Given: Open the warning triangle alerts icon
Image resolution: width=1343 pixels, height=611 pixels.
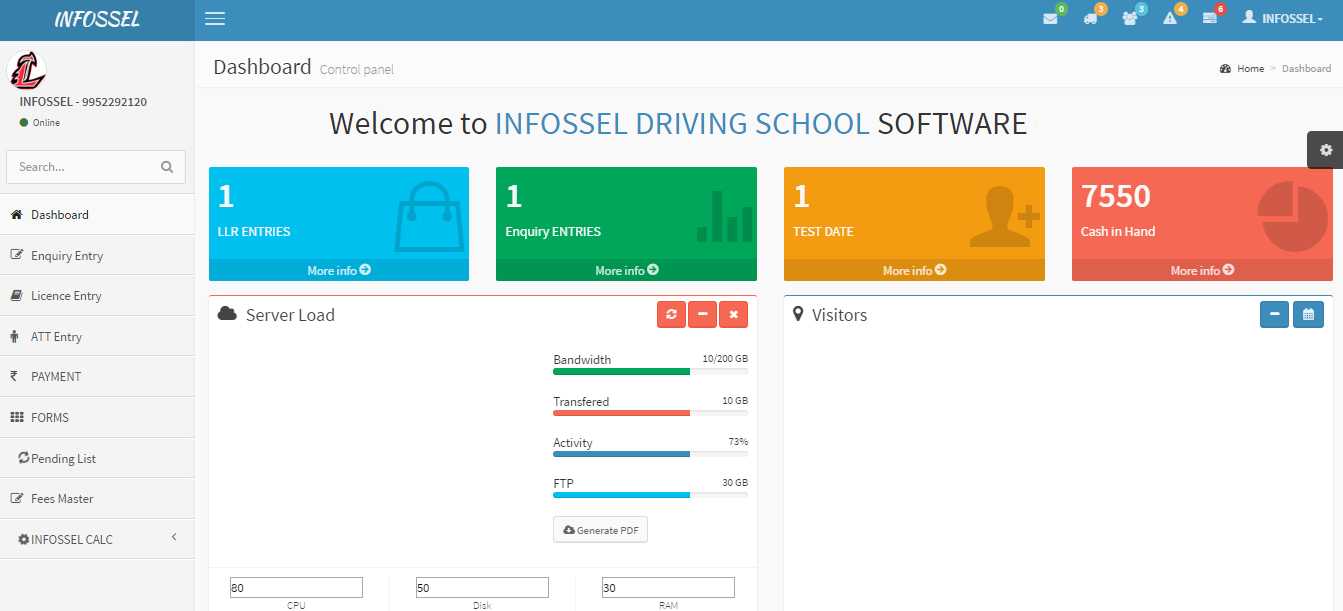Looking at the screenshot, I should (x=1170, y=19).
